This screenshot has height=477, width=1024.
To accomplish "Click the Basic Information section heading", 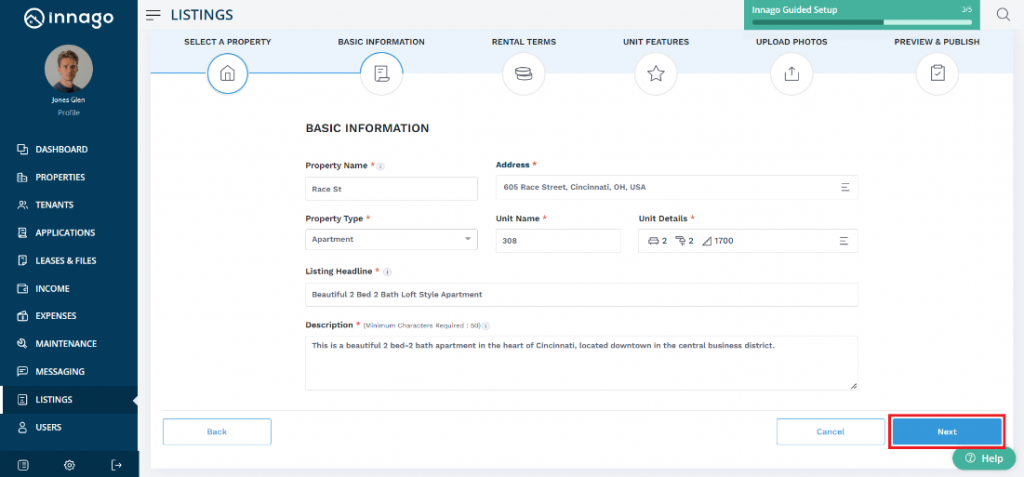I will [x=367, y=129].
